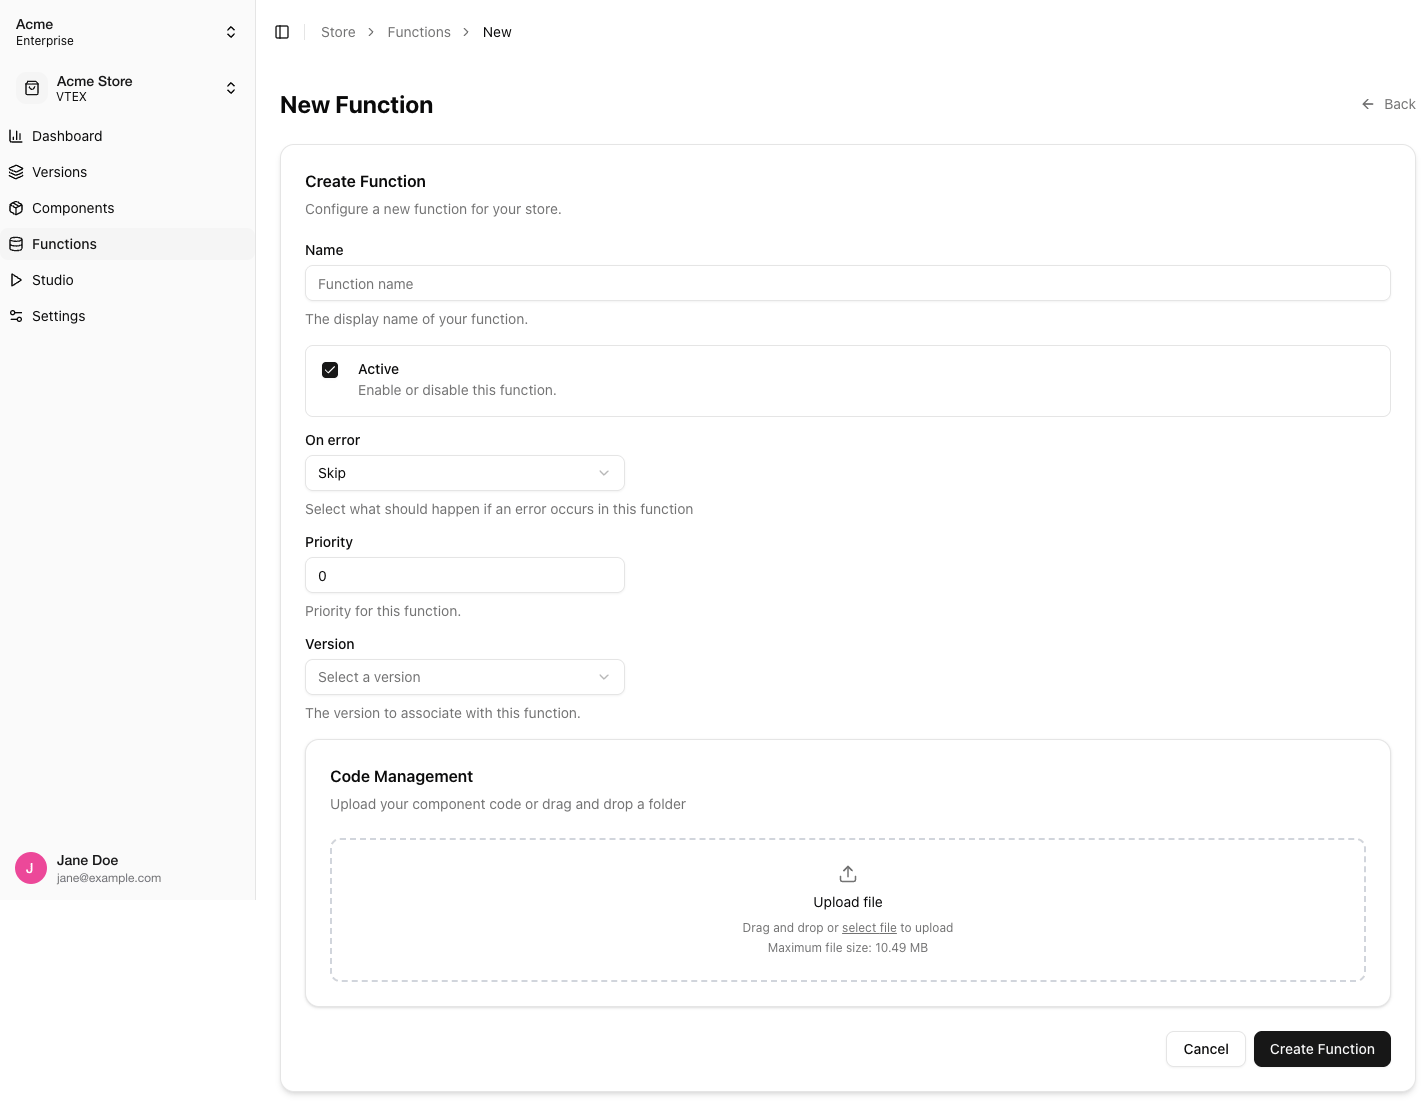Open the Select a version dropdown
Viewport: 1425px width, 1116px height.
[465, 677]
